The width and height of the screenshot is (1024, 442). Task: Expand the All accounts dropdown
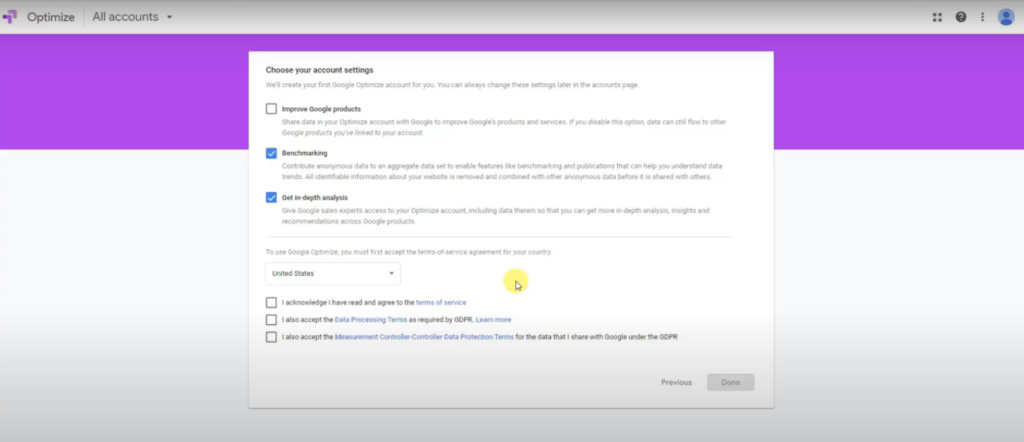[x=133, y=17]
